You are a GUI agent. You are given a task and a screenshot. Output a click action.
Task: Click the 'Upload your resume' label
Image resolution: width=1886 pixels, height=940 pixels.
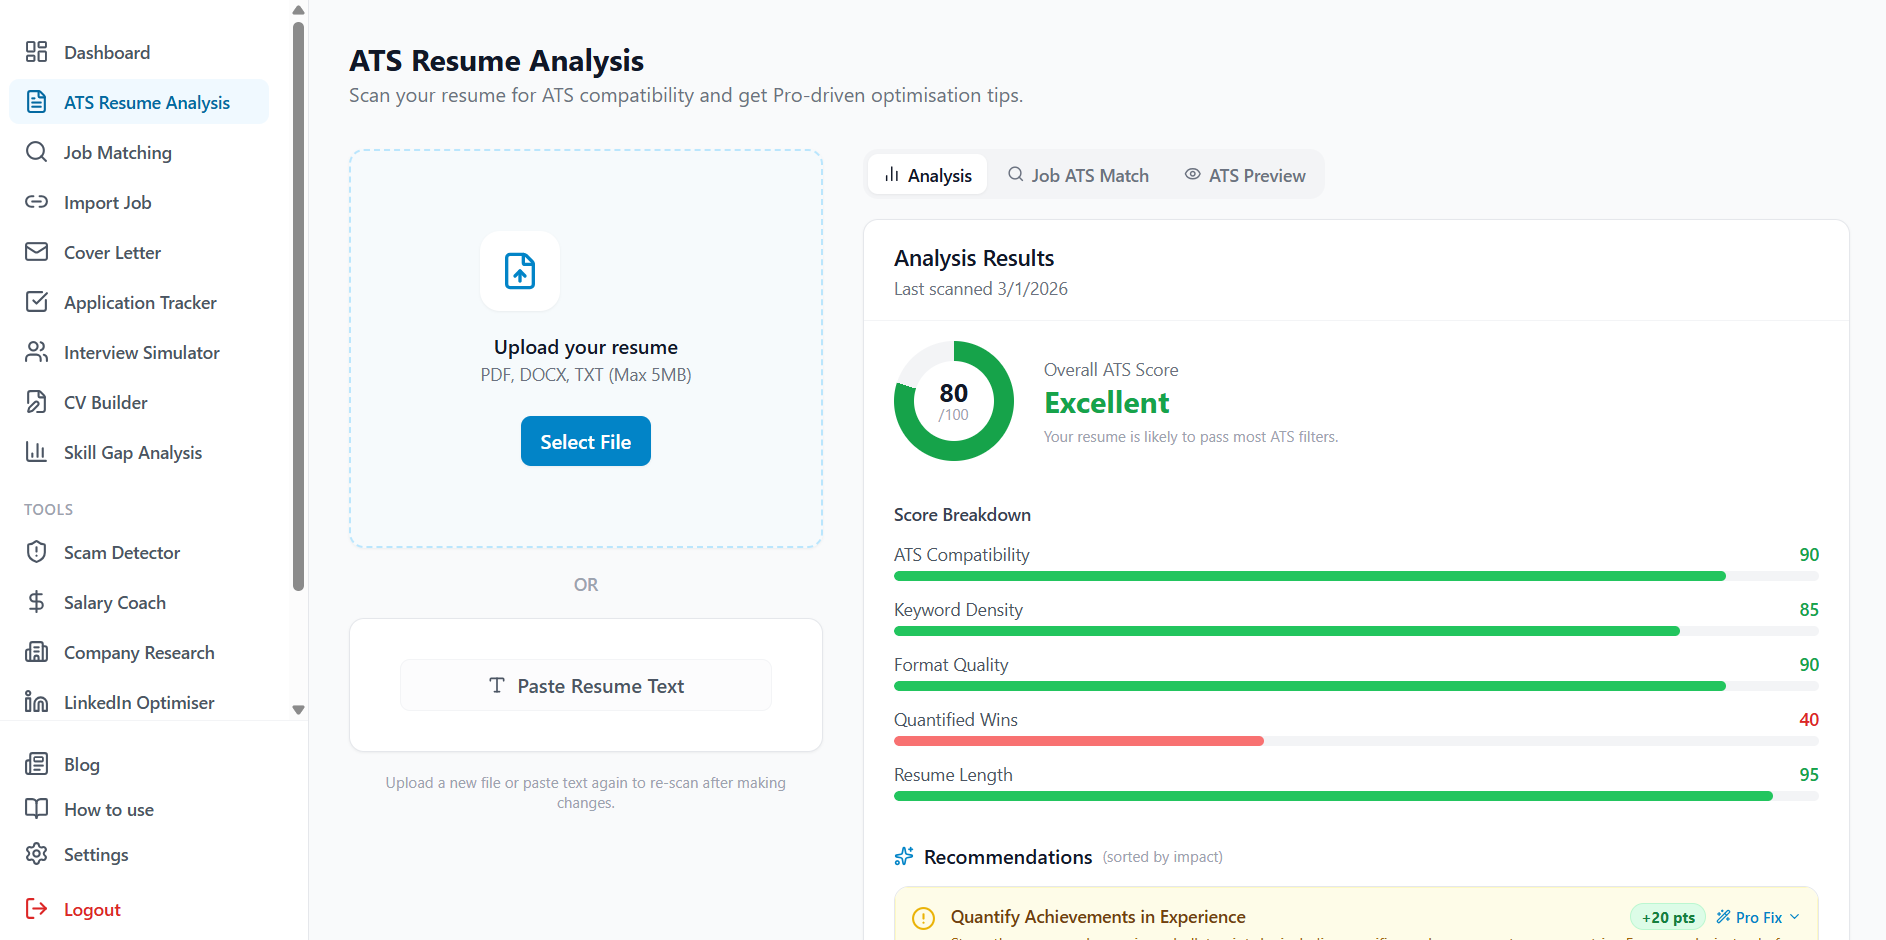click(x=586, y=347)
